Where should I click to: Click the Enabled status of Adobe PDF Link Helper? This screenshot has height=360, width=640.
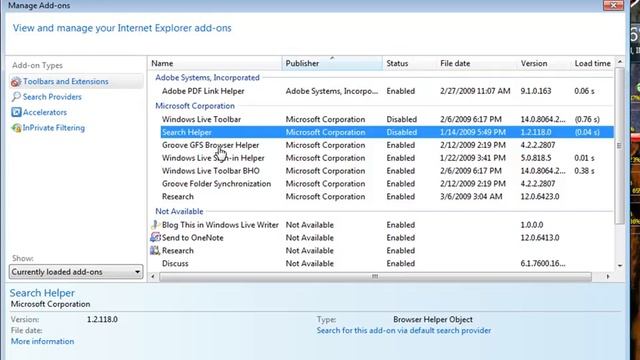pos(400,91)
